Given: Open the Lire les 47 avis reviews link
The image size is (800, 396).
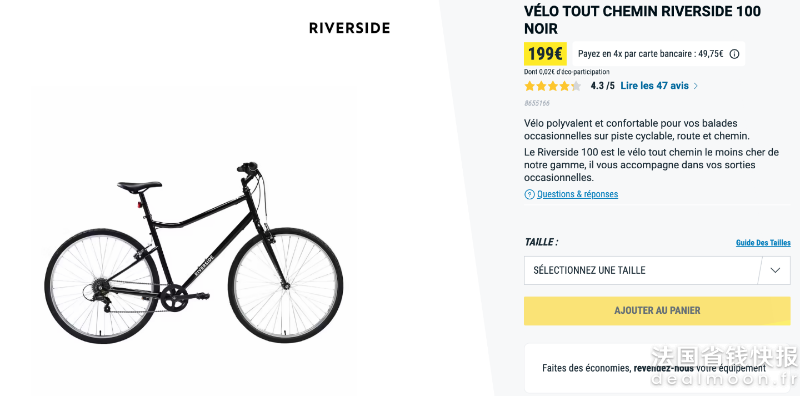Looking at the screenshot, I should click(x=655, y=86).
